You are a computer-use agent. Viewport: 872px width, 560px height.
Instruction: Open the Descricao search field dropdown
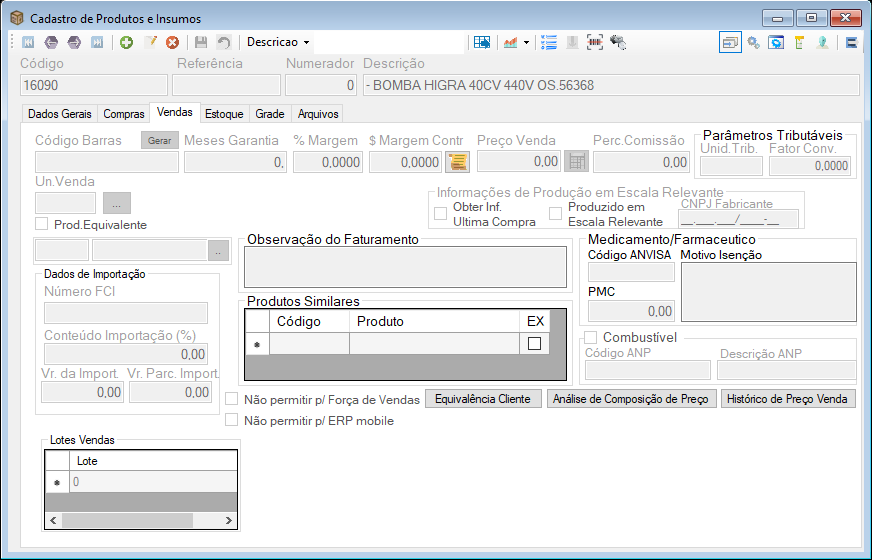306,42
